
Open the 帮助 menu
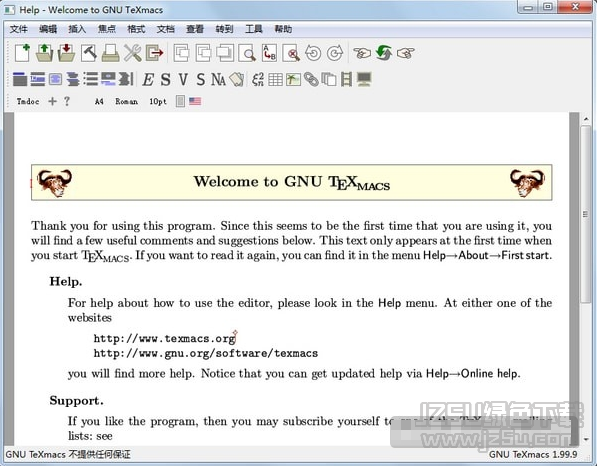tap(283, 29)
